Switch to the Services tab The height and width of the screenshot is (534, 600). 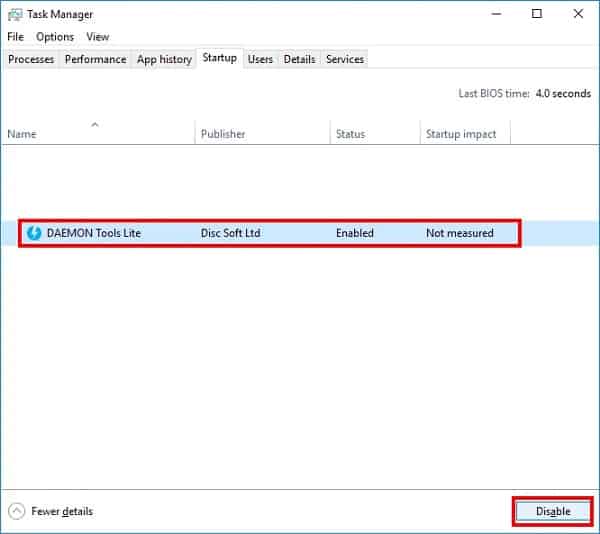[345, 59]
